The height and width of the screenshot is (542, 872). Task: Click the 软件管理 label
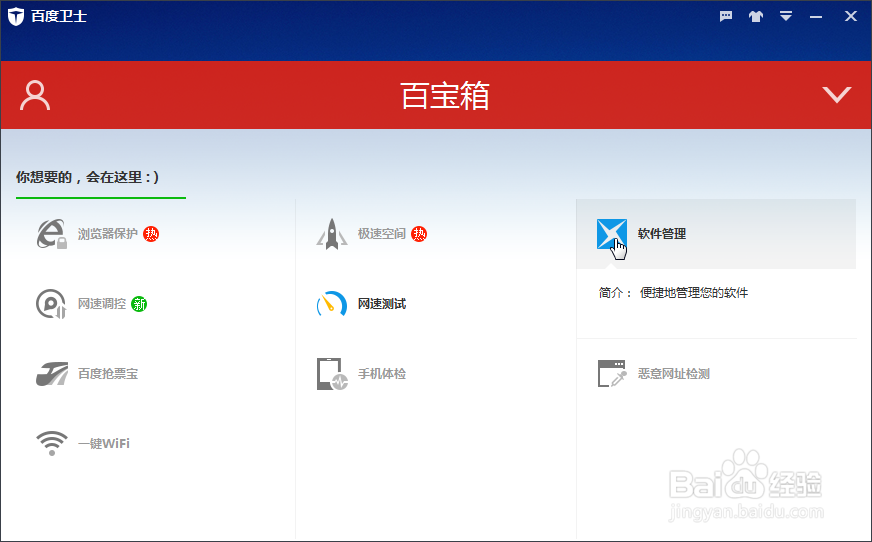point(662,234)
